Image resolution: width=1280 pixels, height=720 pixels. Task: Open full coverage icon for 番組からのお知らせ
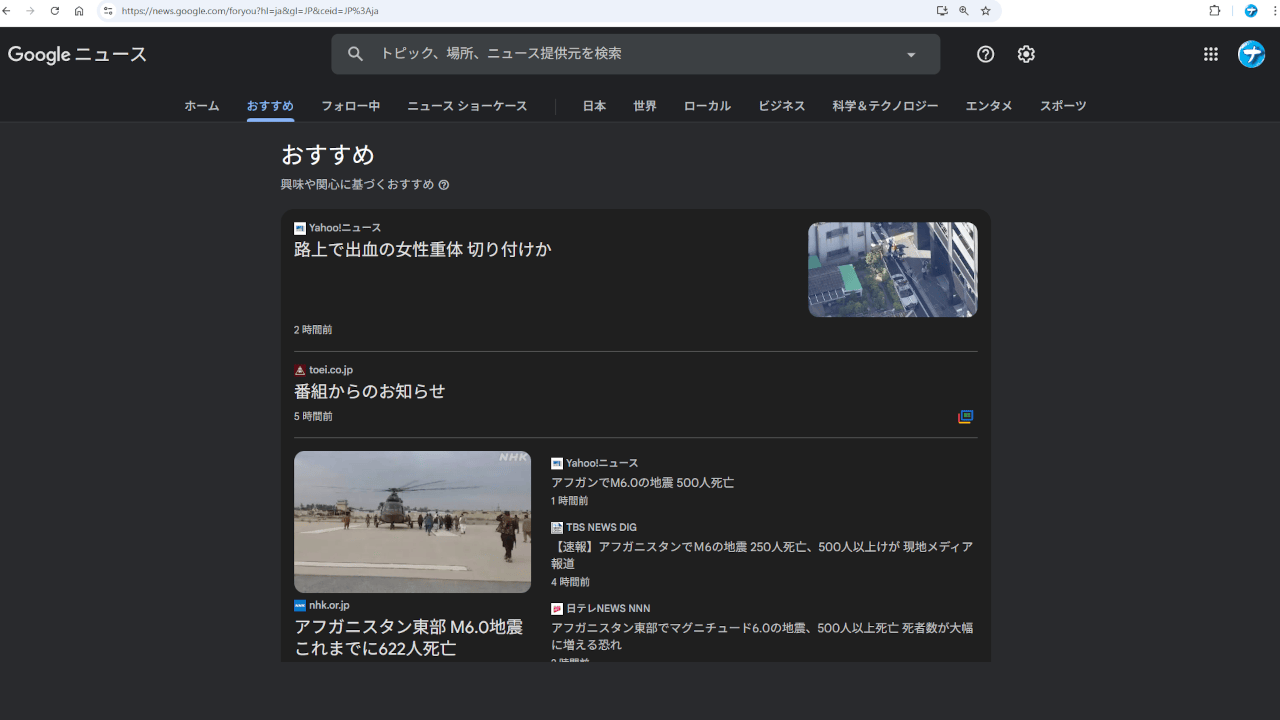[965, 417]
